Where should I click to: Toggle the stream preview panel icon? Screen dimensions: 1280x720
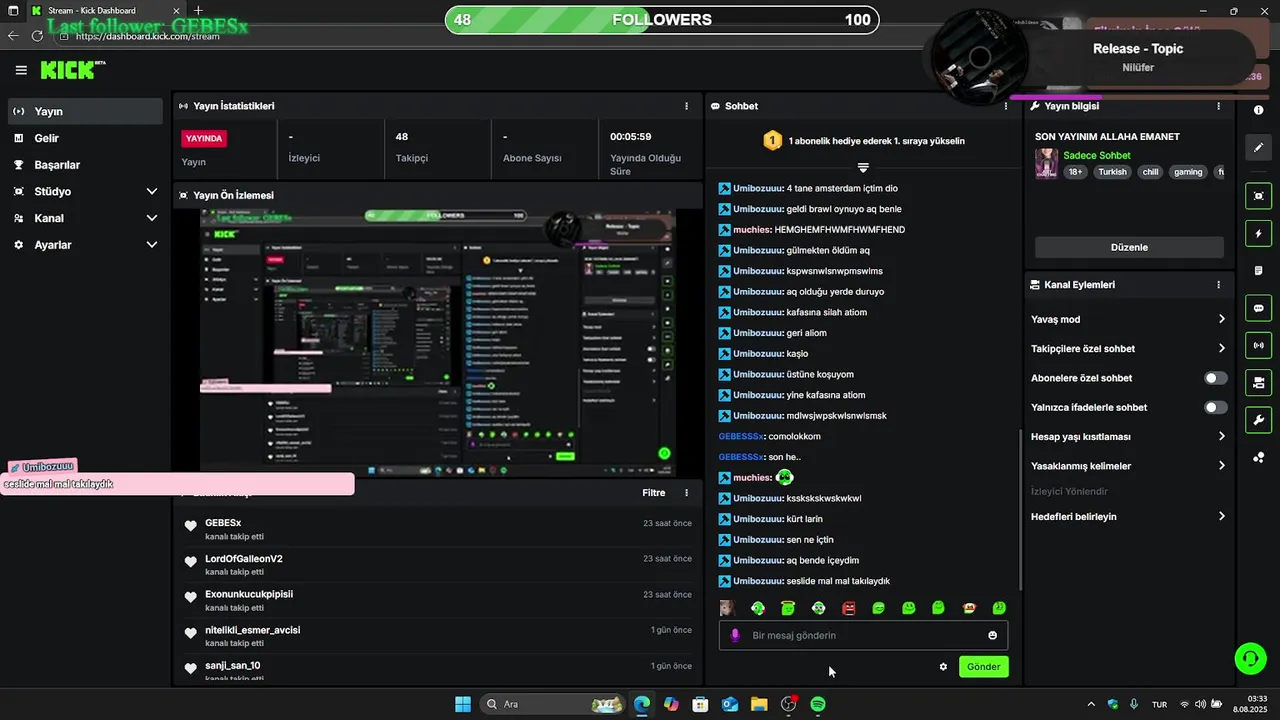pos(1258,196)
